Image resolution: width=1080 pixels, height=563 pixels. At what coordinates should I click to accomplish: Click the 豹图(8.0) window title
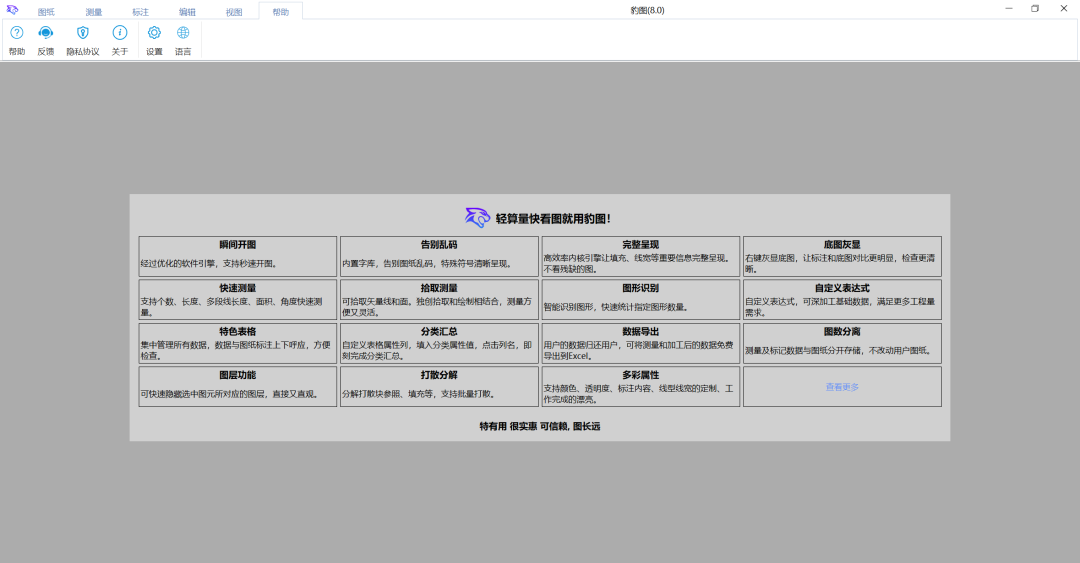[647, 10]
